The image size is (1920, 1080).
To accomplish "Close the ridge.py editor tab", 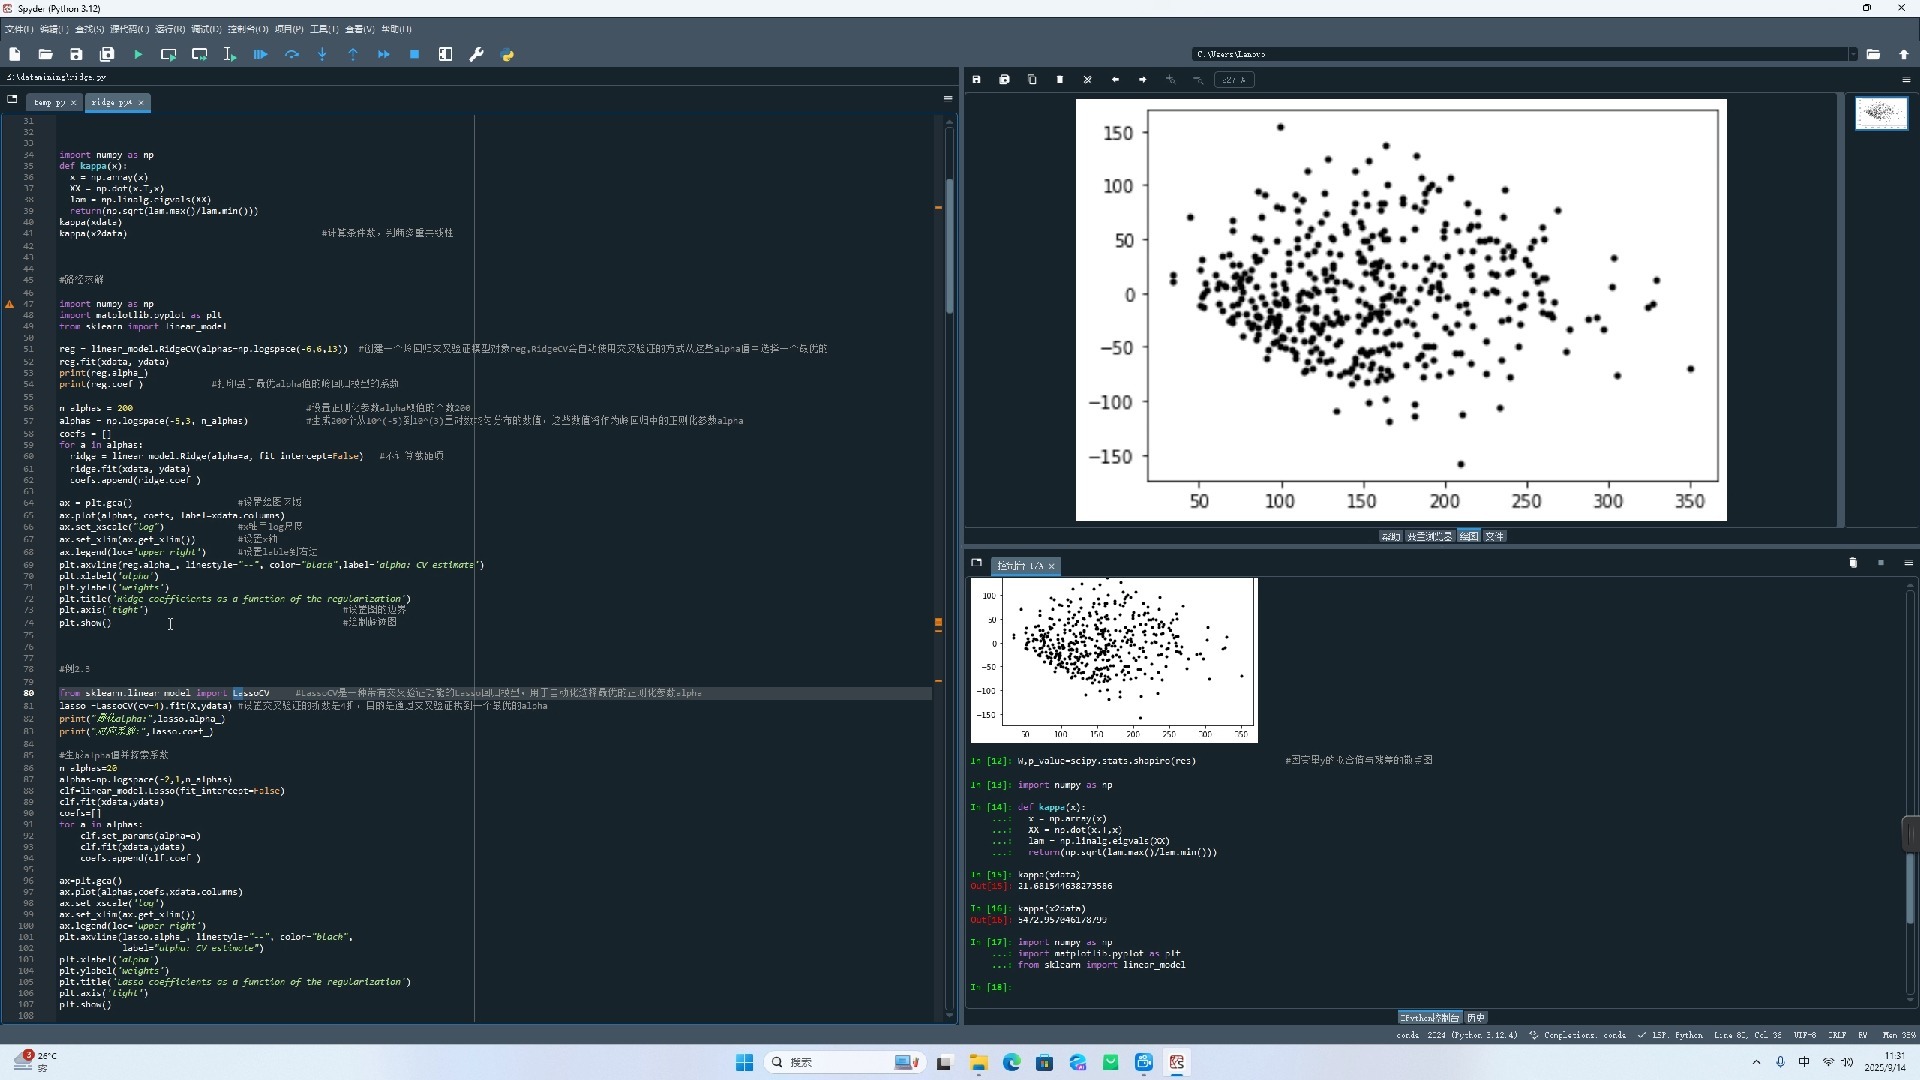I will pos(141,102).
